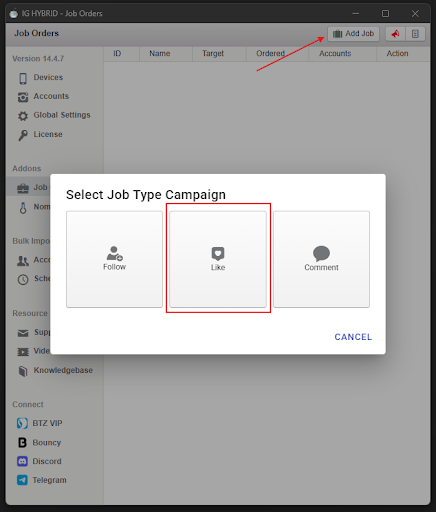436x512 pixels.
Task: Click the Job Orders briefcase sidebar icon
Action: point(23,188)
